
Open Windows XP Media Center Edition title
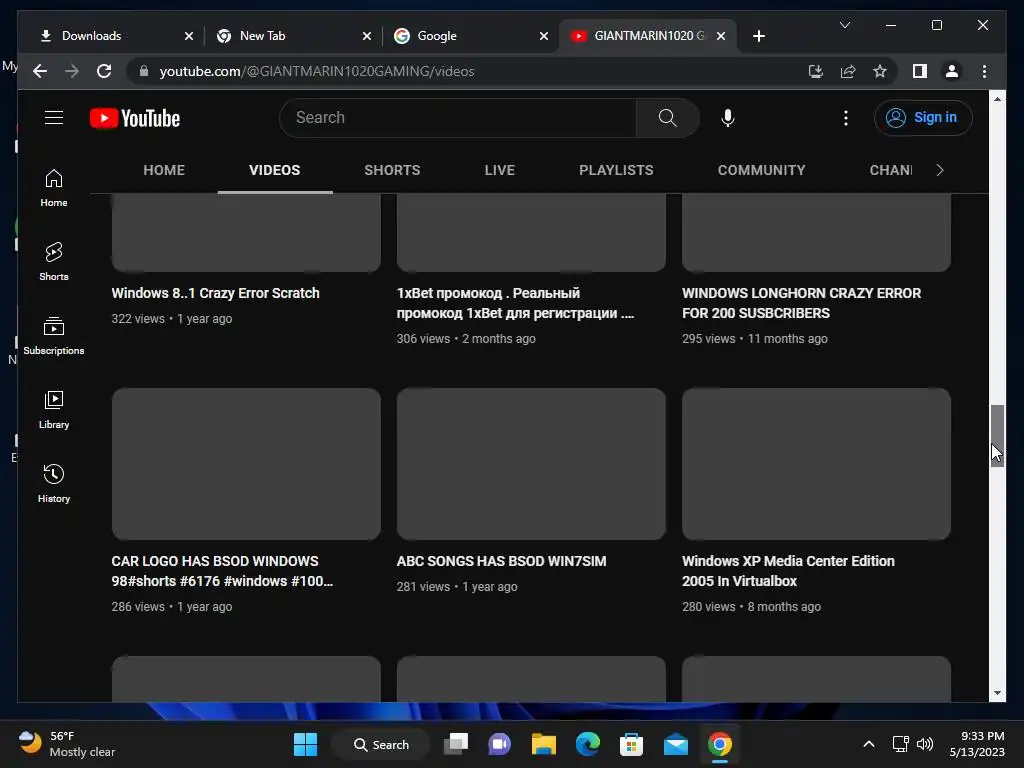(x=788, y=571)
